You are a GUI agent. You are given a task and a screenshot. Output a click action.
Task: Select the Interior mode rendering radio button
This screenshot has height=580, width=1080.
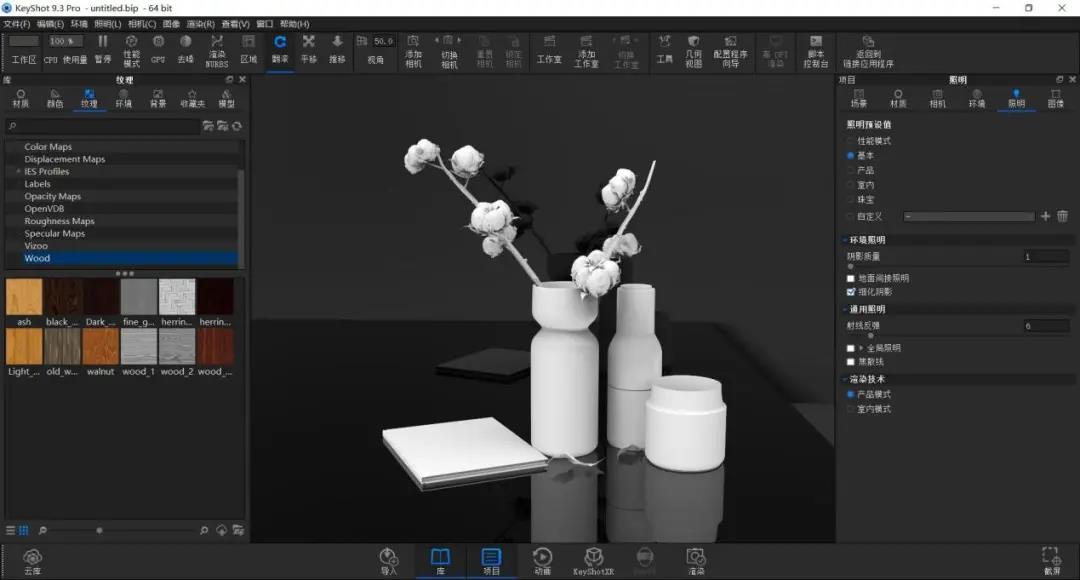click(x=851, y=409)
